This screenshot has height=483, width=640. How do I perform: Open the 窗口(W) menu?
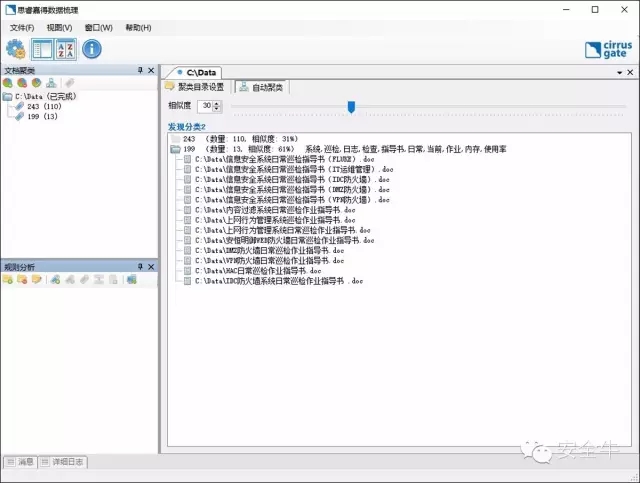[98, 27]
